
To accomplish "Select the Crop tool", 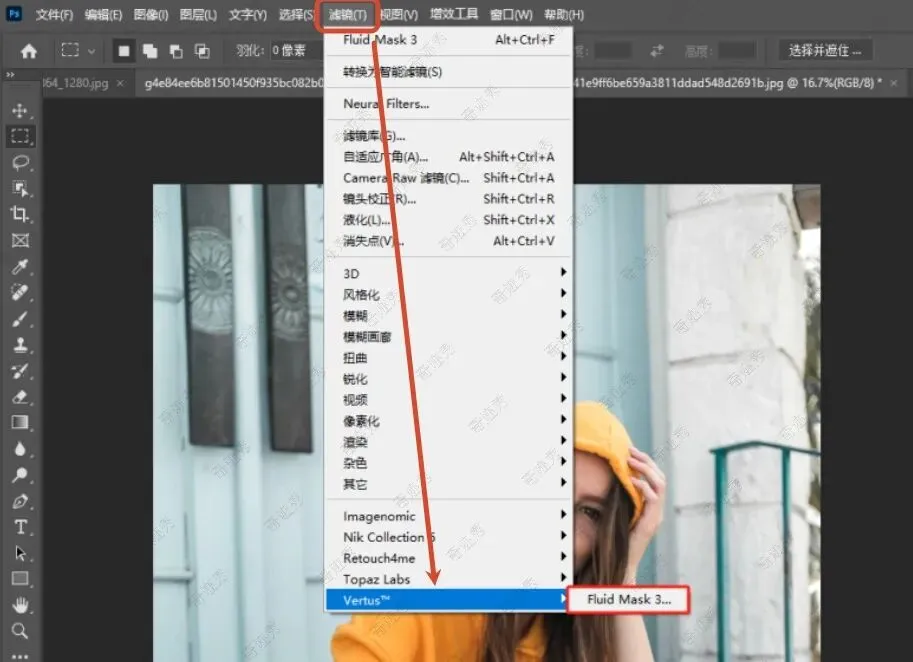I will click(20, 214).
